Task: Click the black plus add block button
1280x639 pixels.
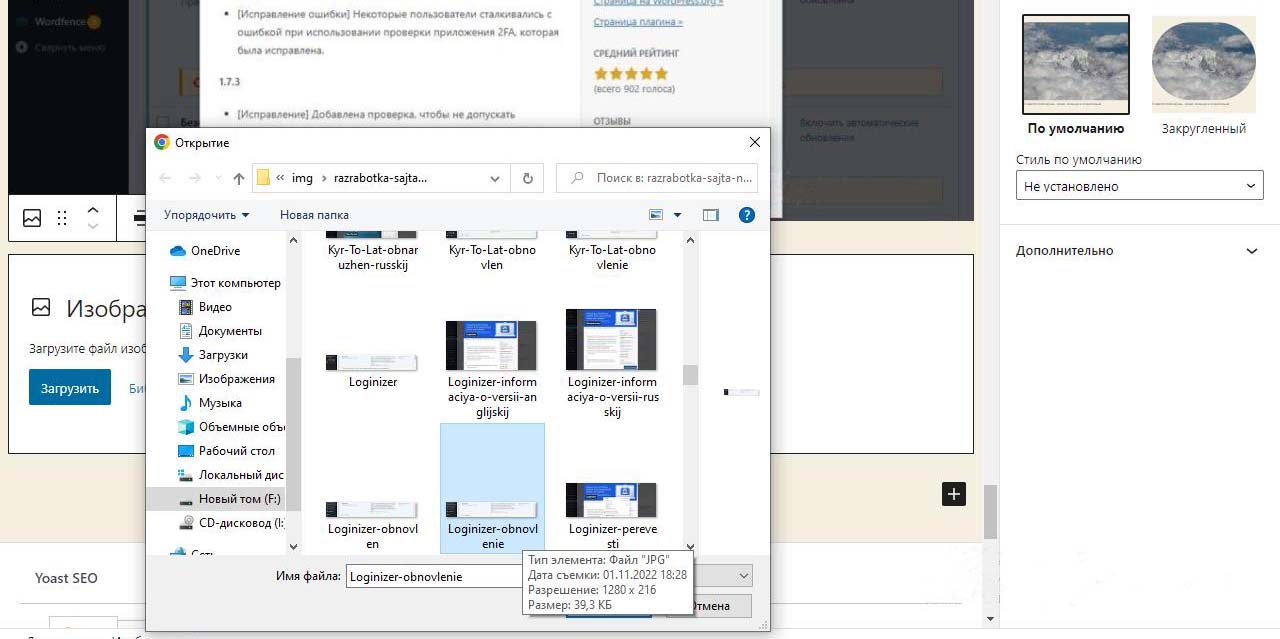Action: pyautogui.click(x=953, y=494)
